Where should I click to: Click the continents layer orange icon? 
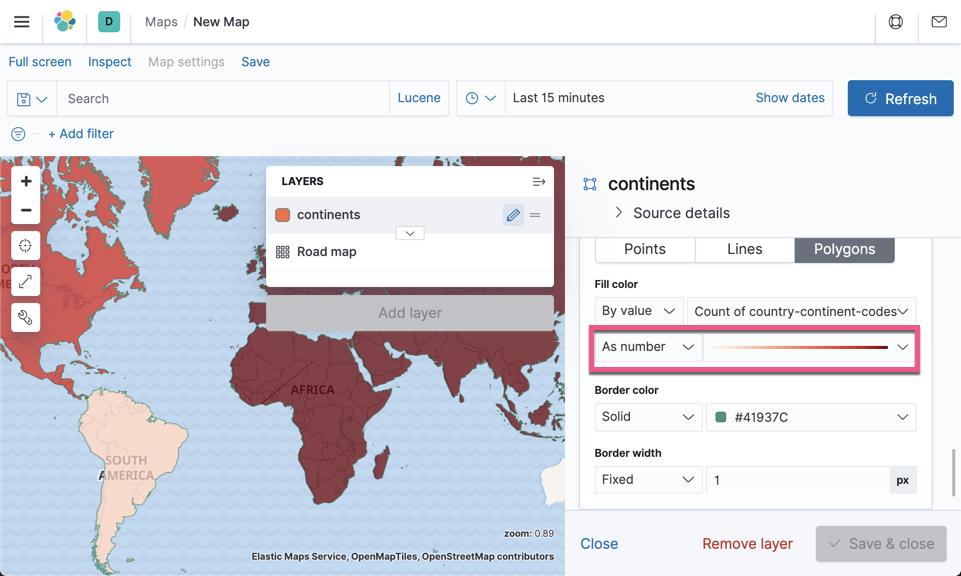pyautogui.click(x=283, y=215)
